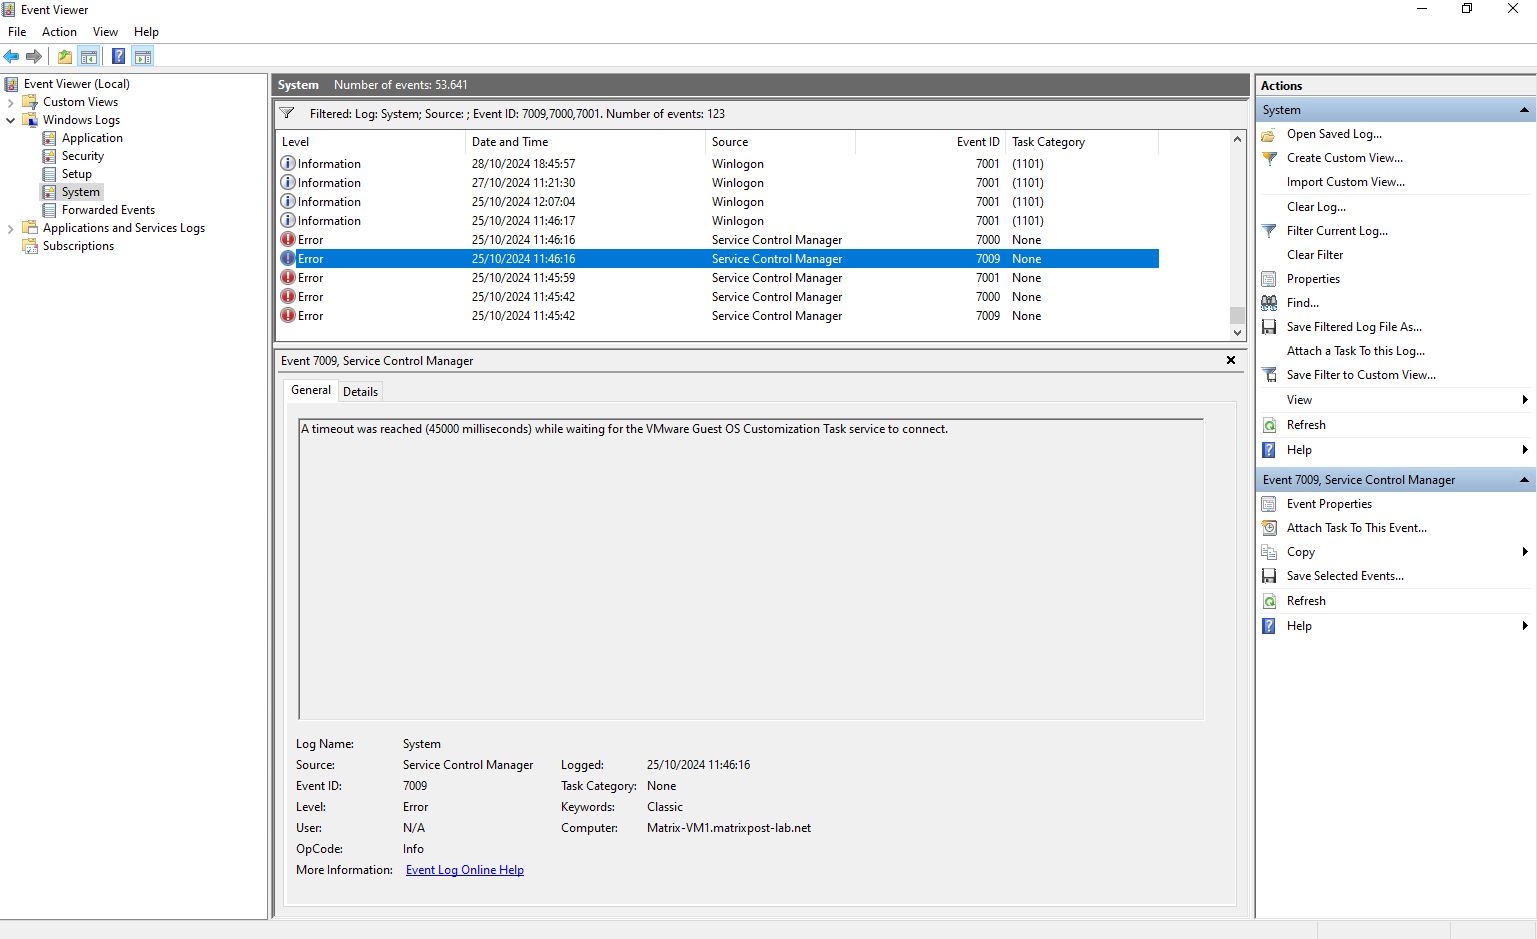
Task: Click Save Selected Events action
Action: [x=1345, y=576]
